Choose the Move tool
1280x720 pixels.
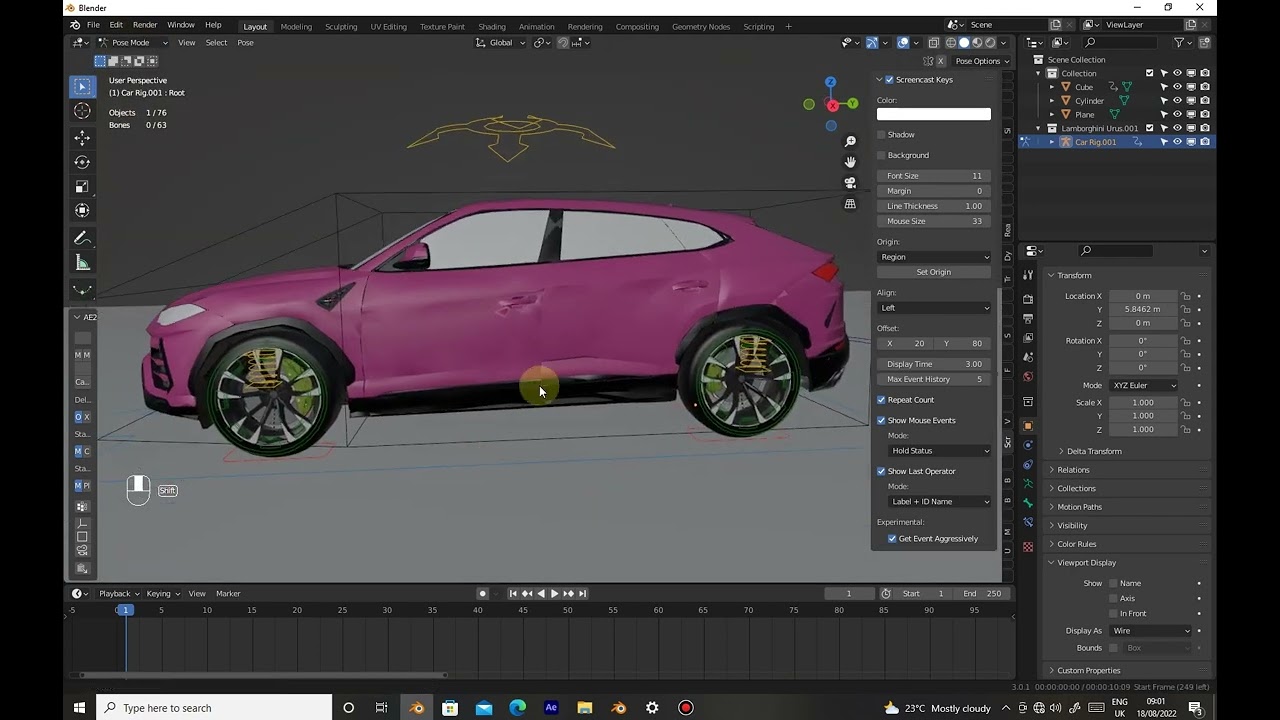pos(82,138)
